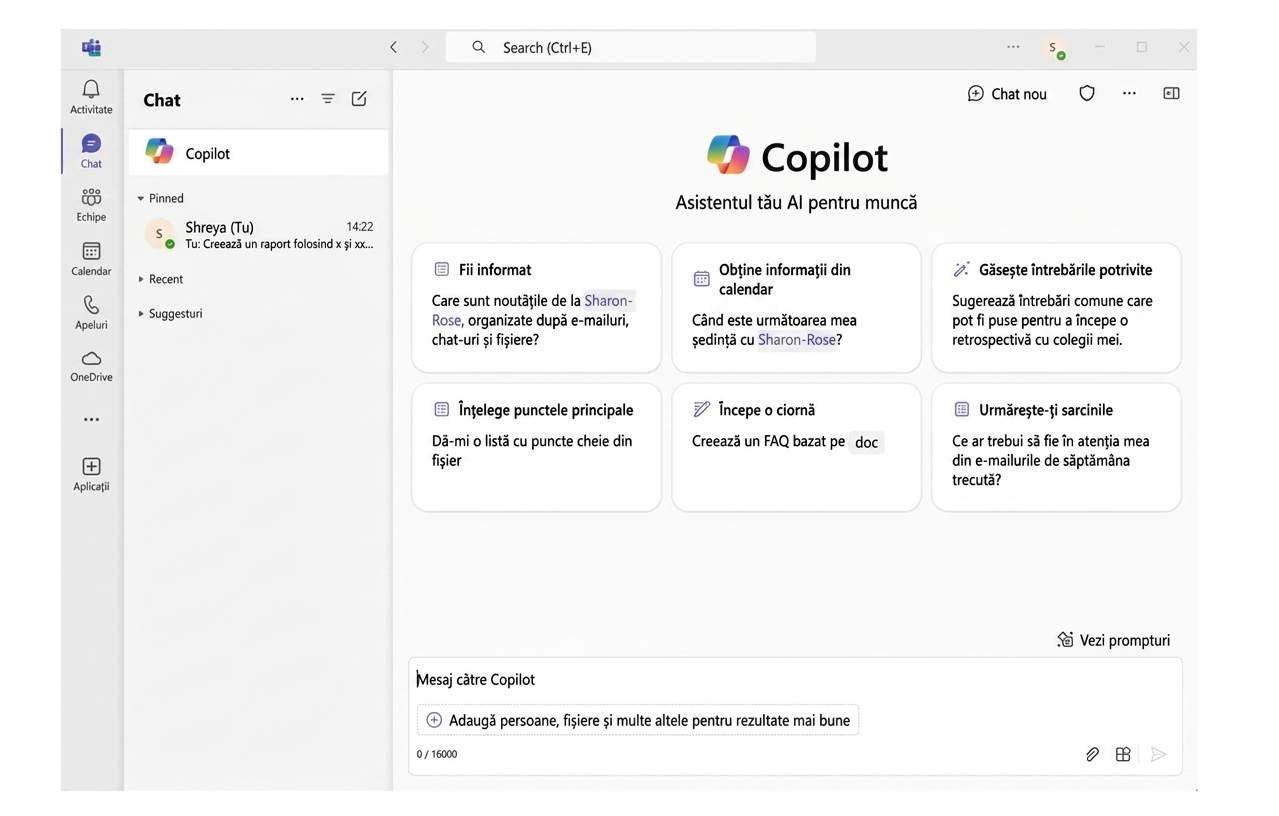This screenshot has width=1279, height=816.
Task: Open title bar settings and more ellipsis
Action: (x=1013, y=47)
